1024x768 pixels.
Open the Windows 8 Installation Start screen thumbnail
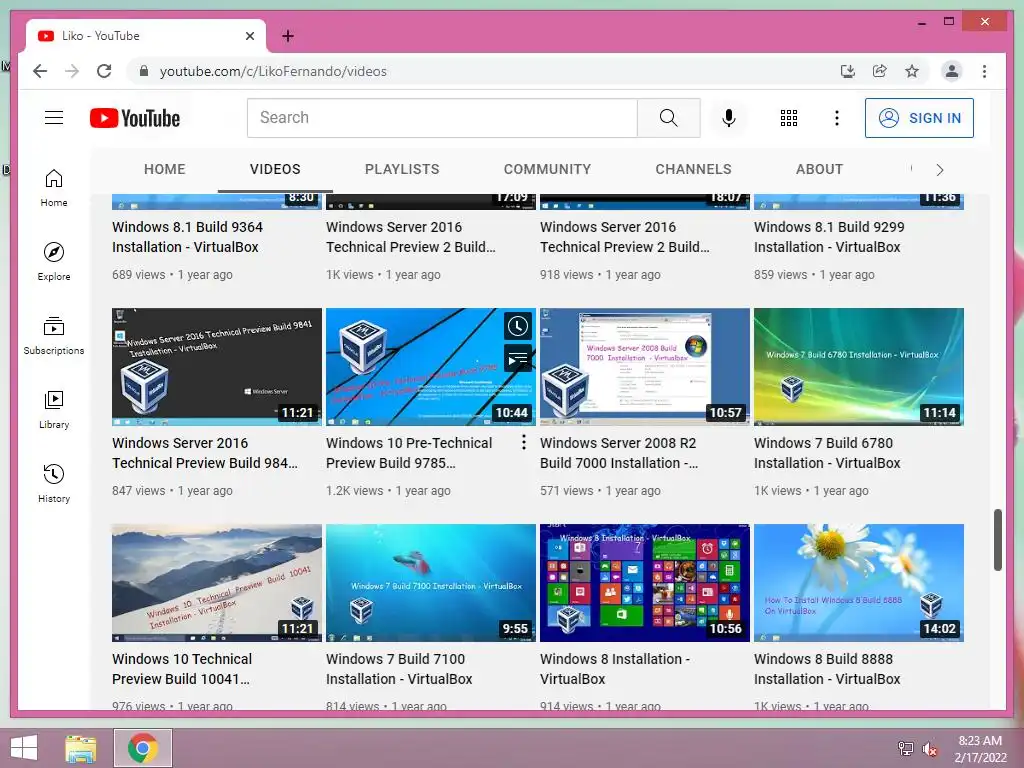coord(645,583)
